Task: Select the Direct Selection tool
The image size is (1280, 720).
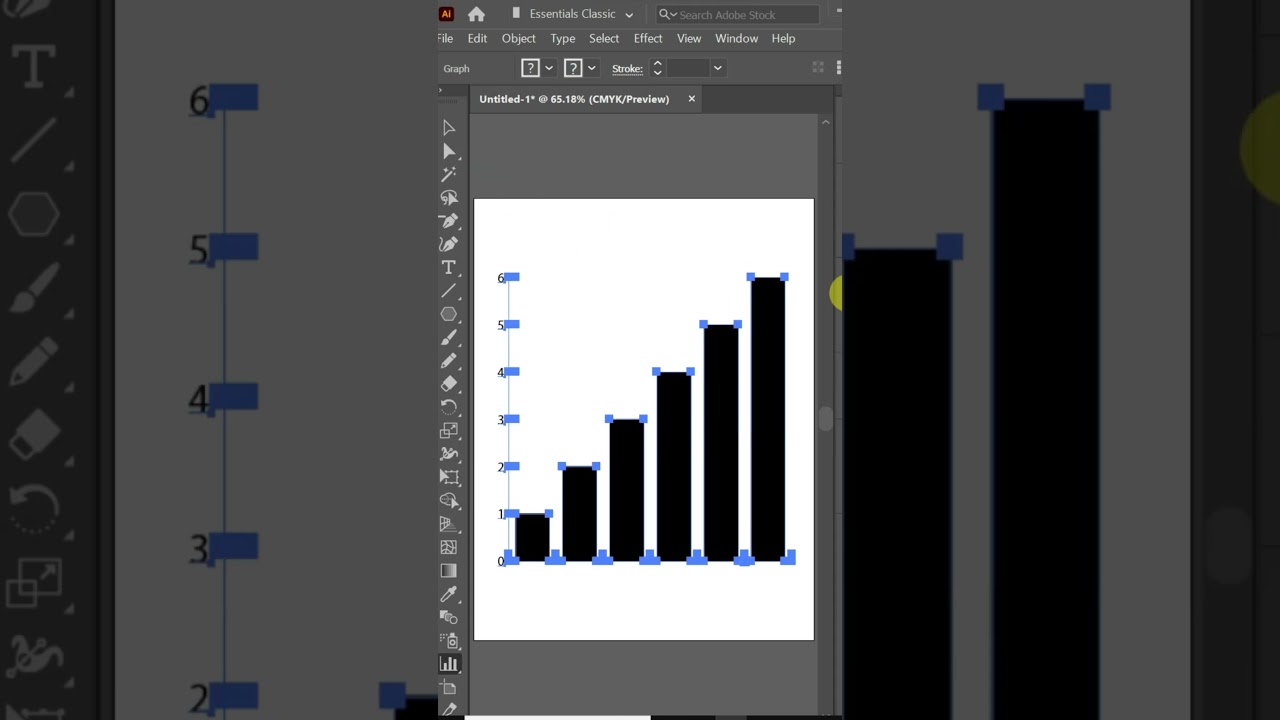Action: (449, 151)
